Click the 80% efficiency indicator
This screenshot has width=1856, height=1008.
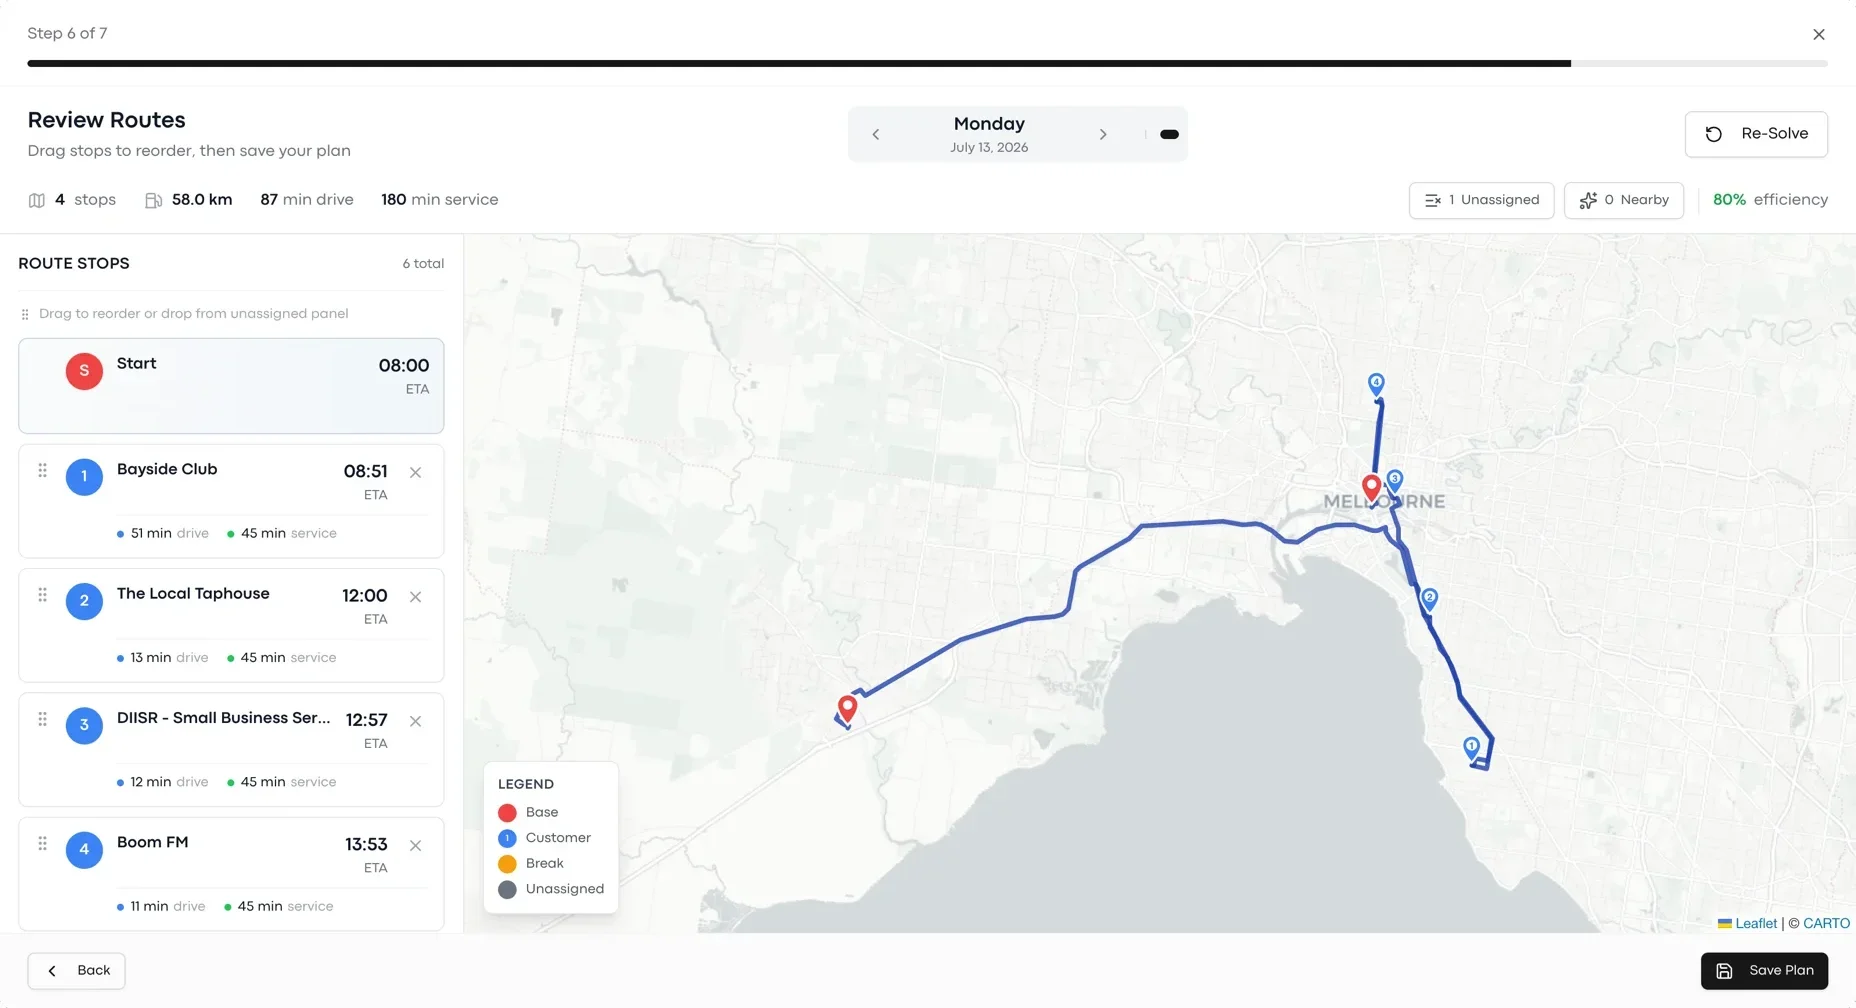point(1770,200)
